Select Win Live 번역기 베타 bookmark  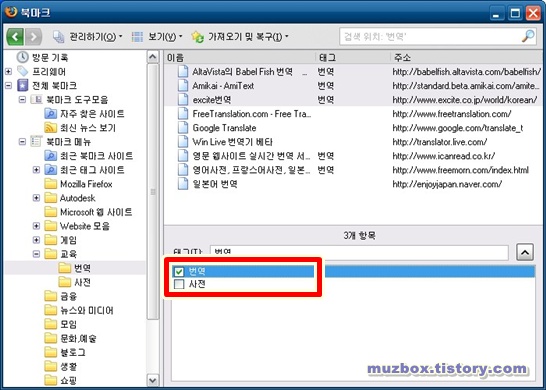click(353, 142)
